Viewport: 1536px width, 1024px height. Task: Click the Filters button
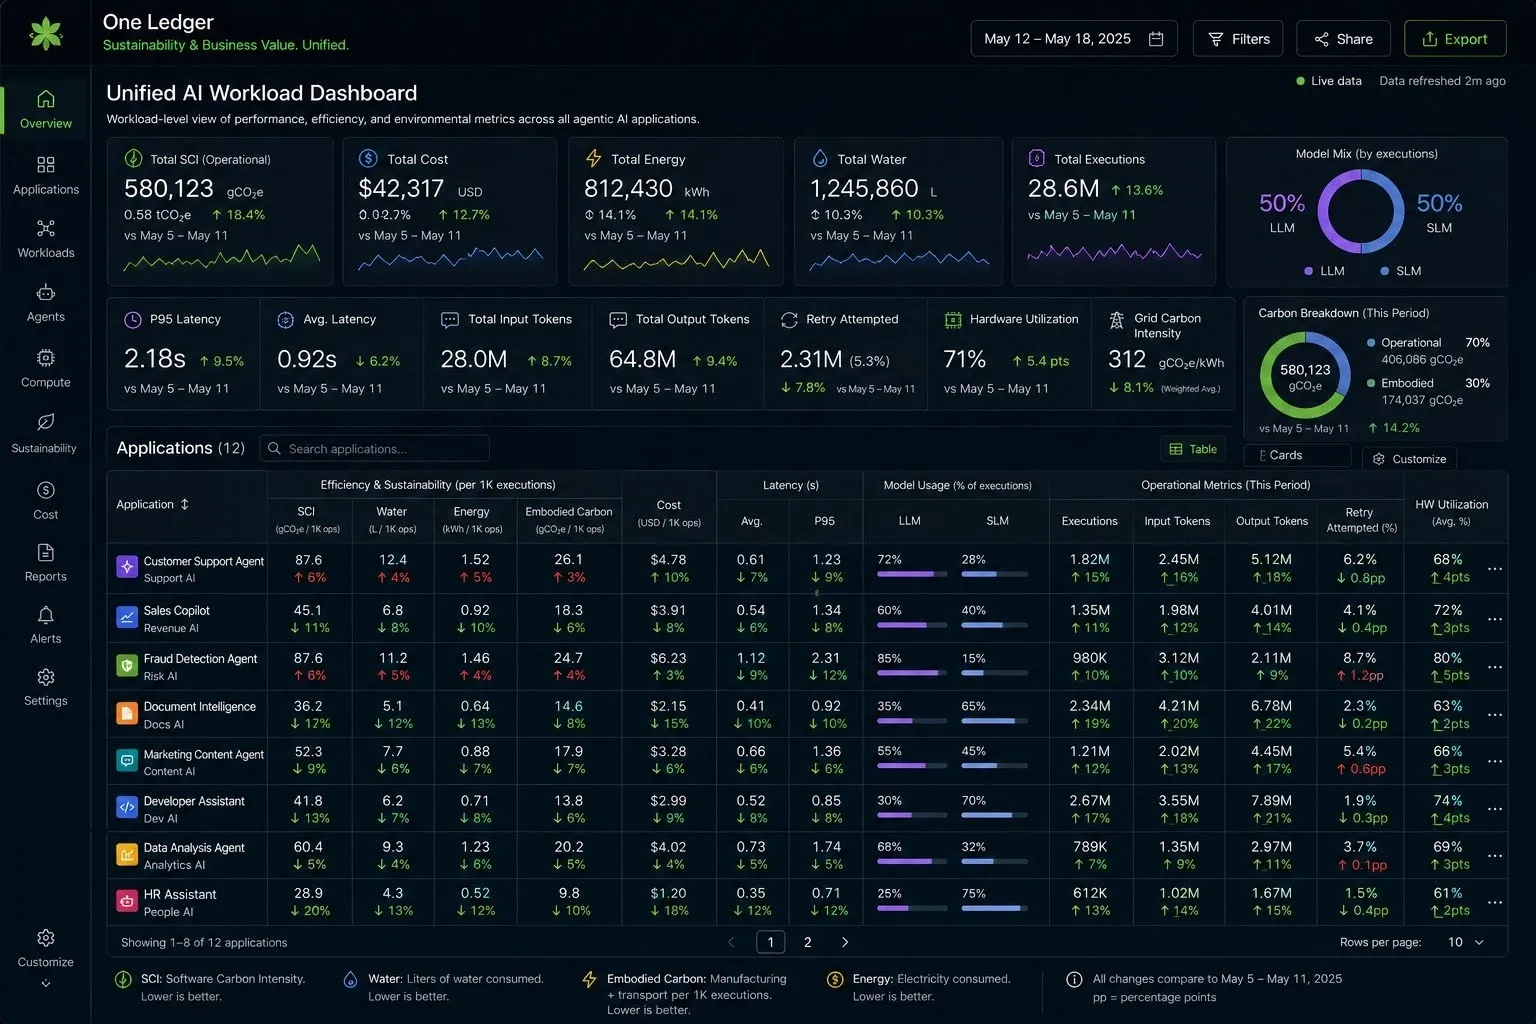point(1238,39)
